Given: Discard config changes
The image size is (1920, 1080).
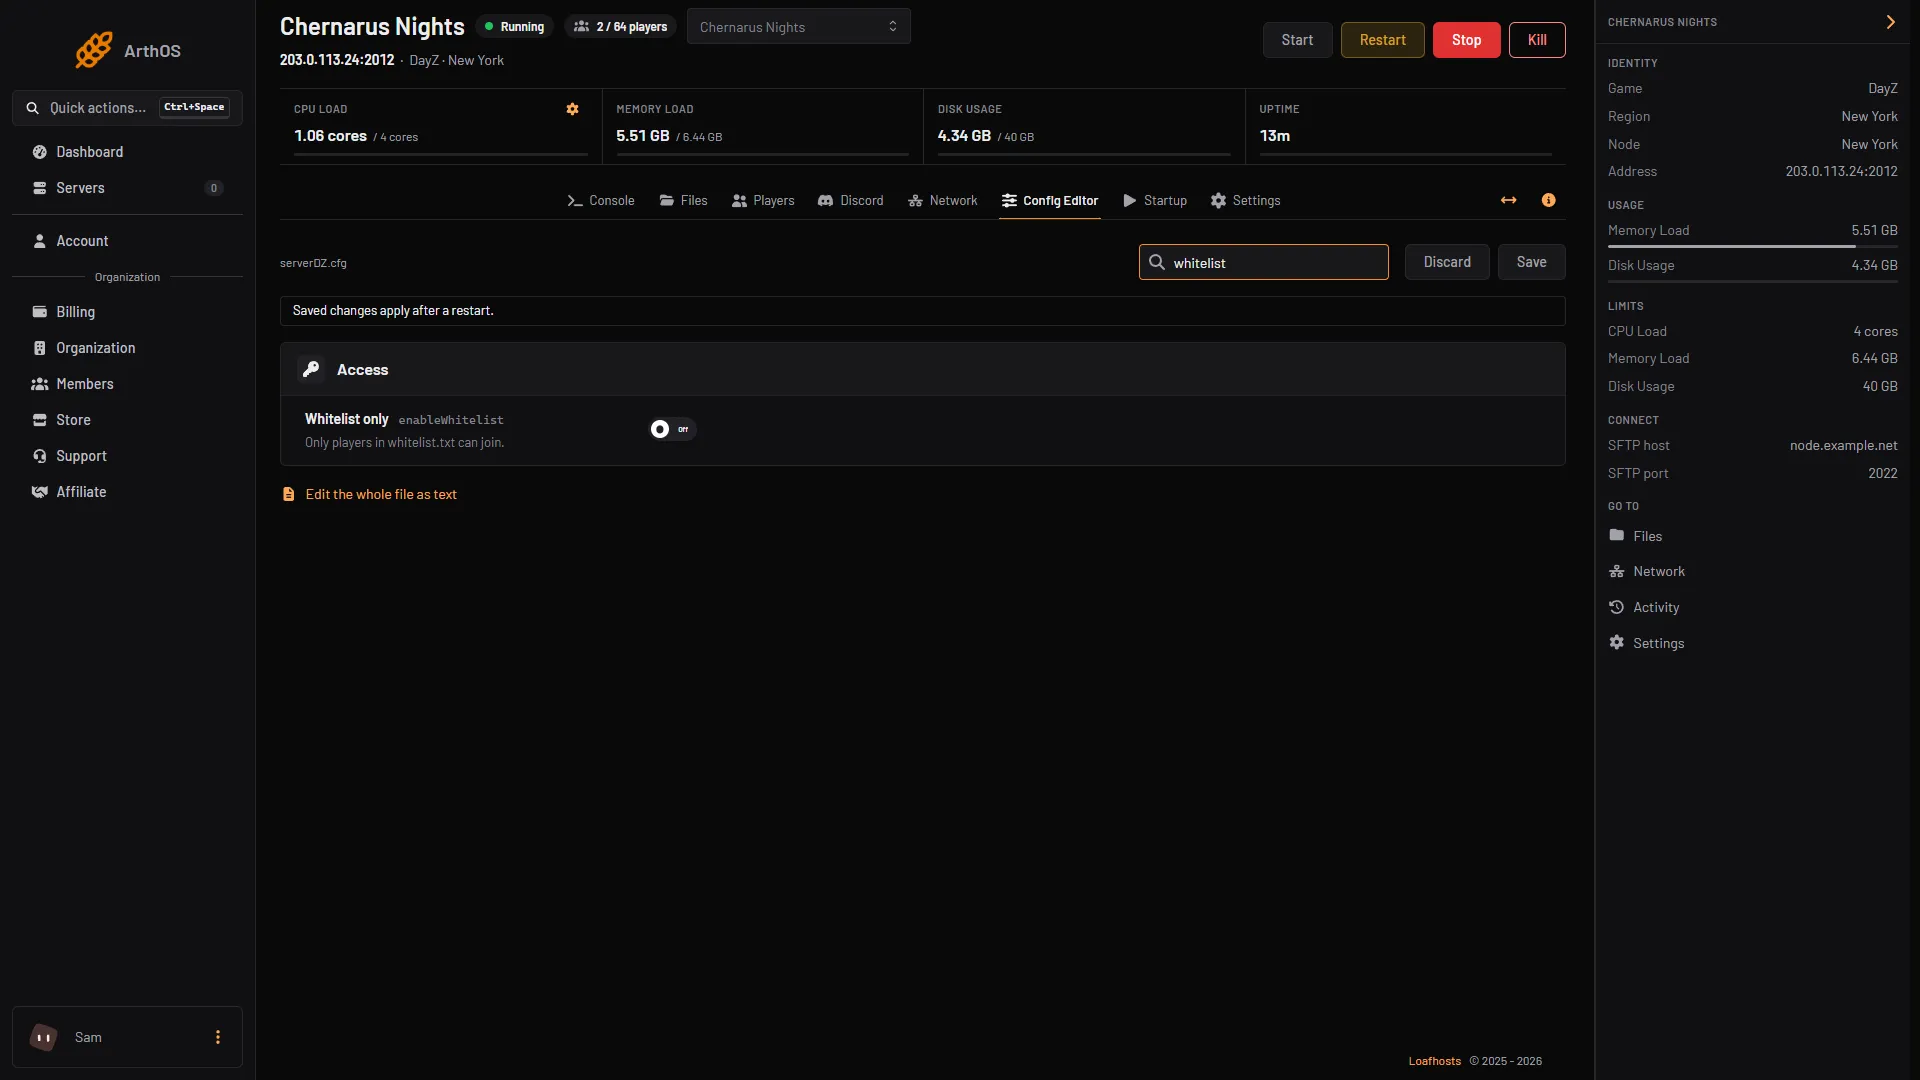Looking at the screenshot, I should click(1447, 262).
